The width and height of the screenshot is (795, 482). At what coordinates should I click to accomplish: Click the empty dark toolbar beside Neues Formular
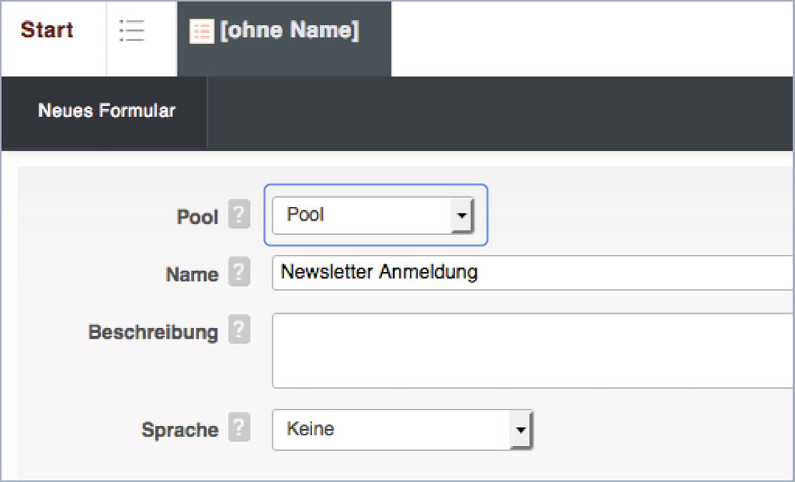pos(500,112)
